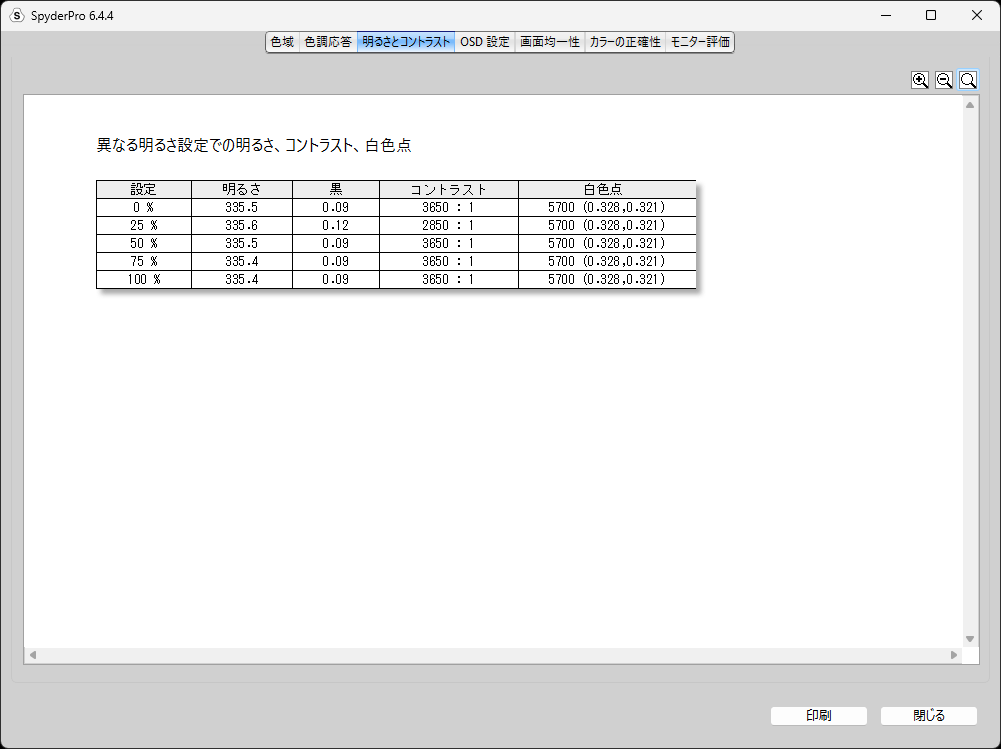Select the fit-to-view magnifier icon
This screenshot has width=1001, height=749.
968,80
